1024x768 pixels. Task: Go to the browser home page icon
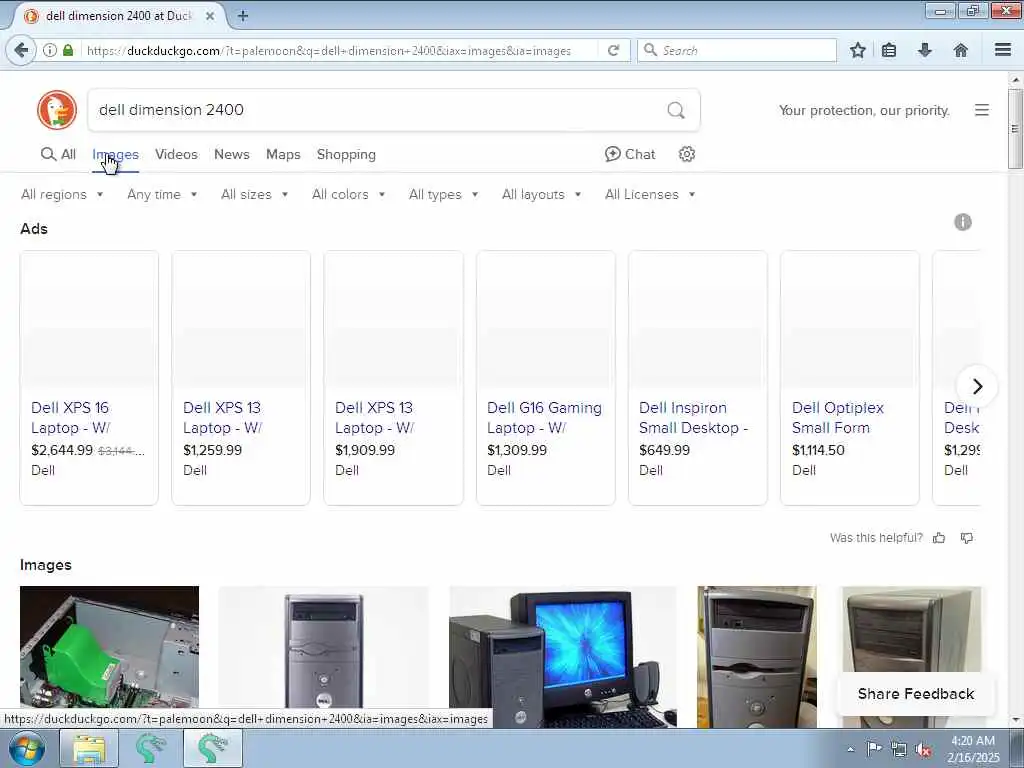click(960, 50)
